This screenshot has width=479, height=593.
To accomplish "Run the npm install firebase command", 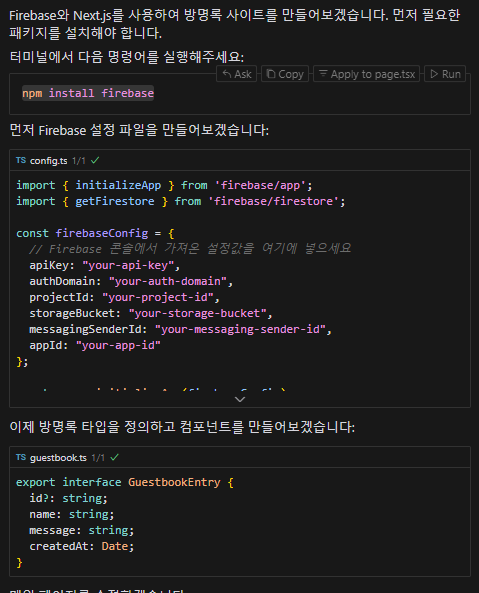I will point(445,74).
